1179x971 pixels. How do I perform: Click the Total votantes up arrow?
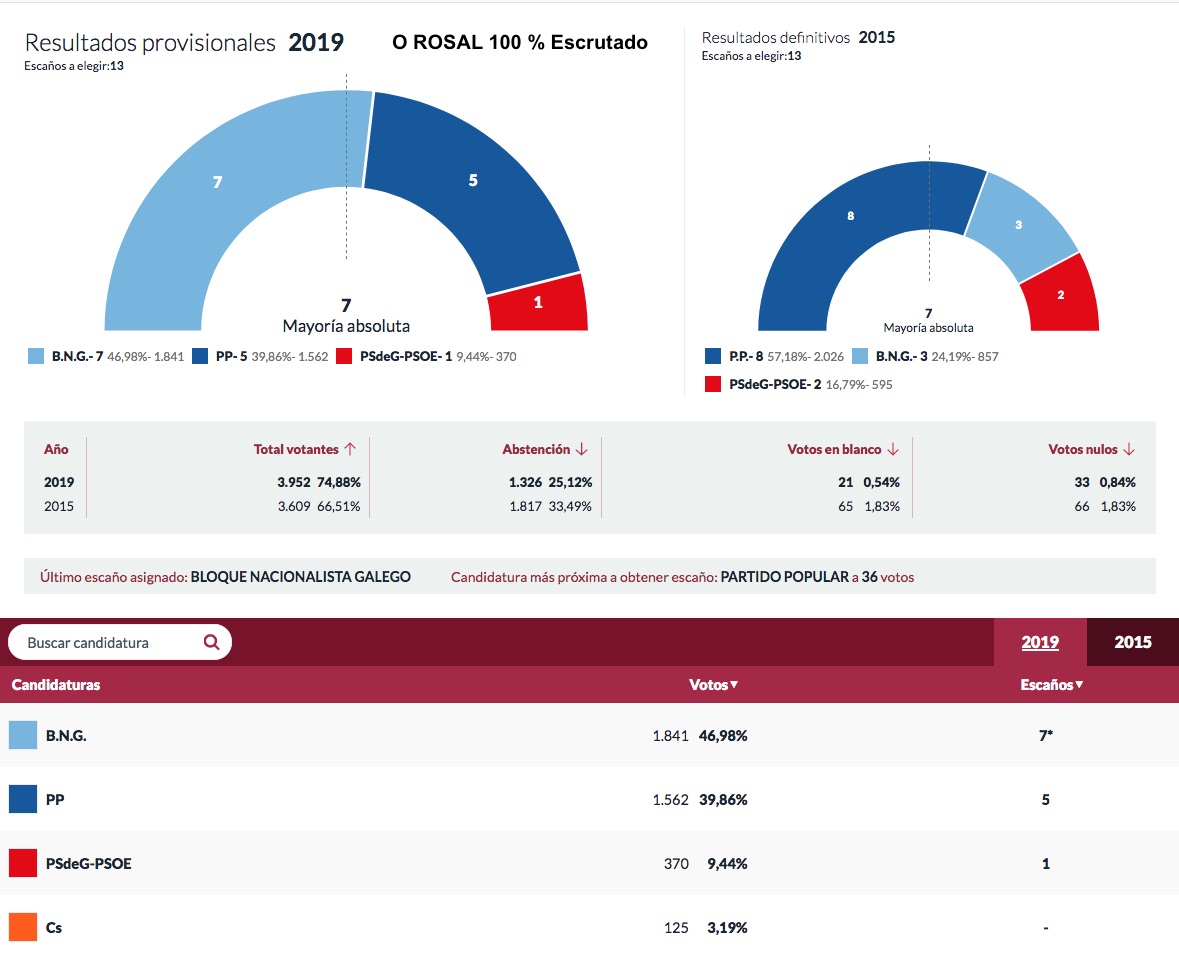[350, 449]
